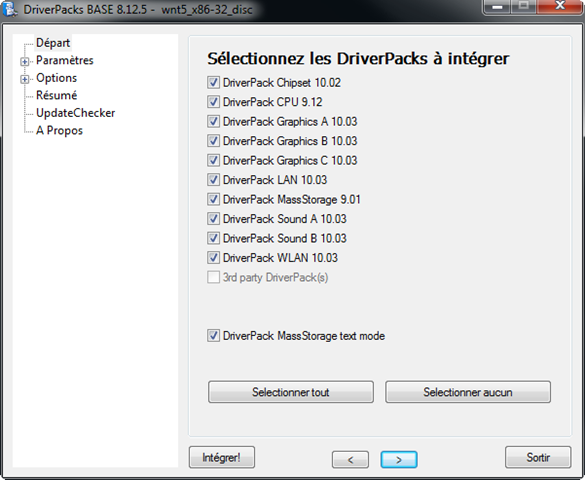This screenshot has width=585, height=480.
Task: Disable DriverPack Sound B 10.03
Action: pyautogui.click(x=213, y=238)
